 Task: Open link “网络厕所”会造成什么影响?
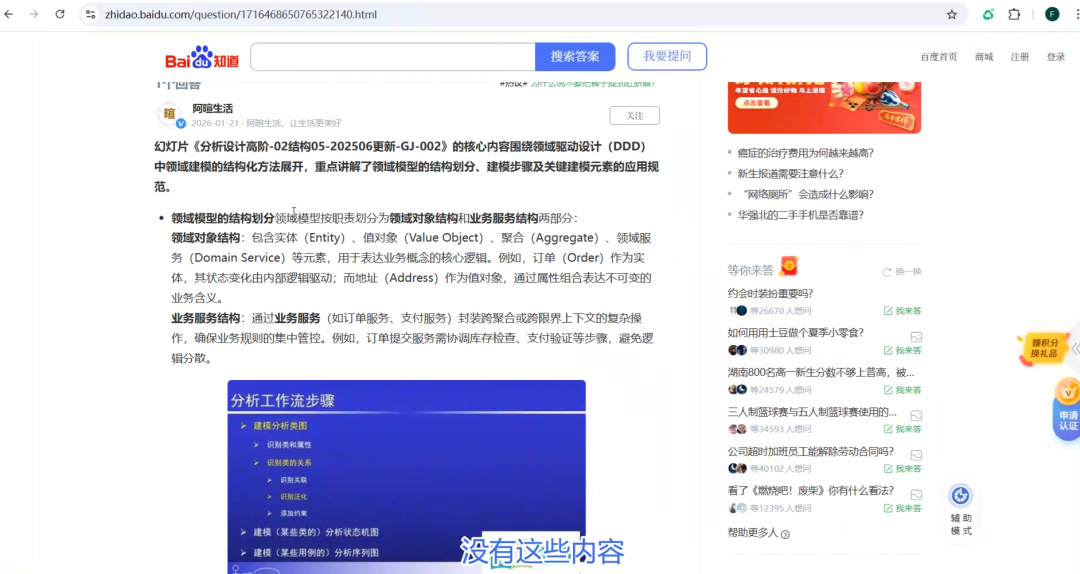point(805,194)
